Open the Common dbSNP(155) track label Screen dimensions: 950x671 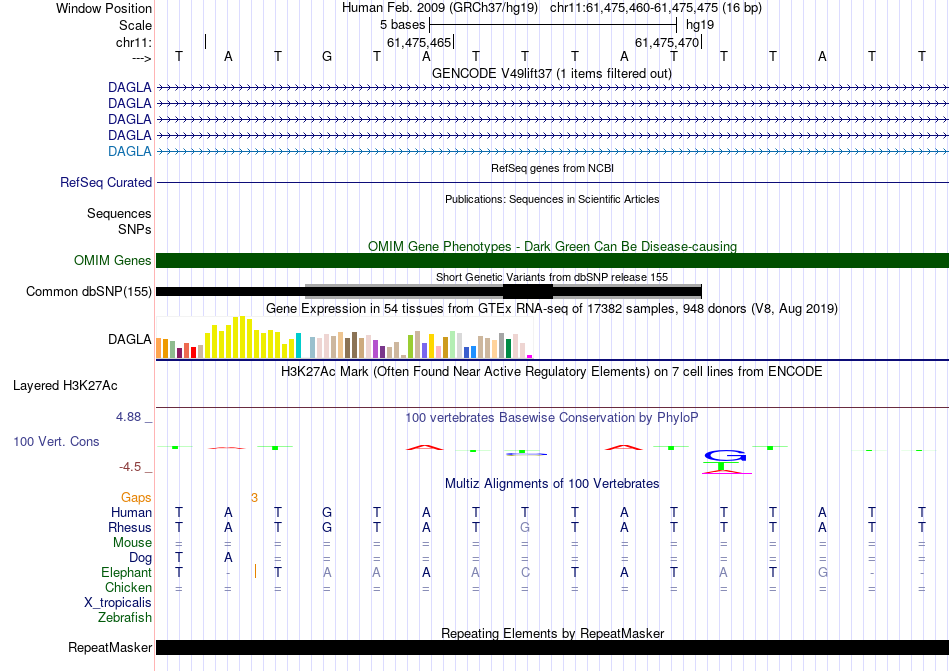click(88, 291)
